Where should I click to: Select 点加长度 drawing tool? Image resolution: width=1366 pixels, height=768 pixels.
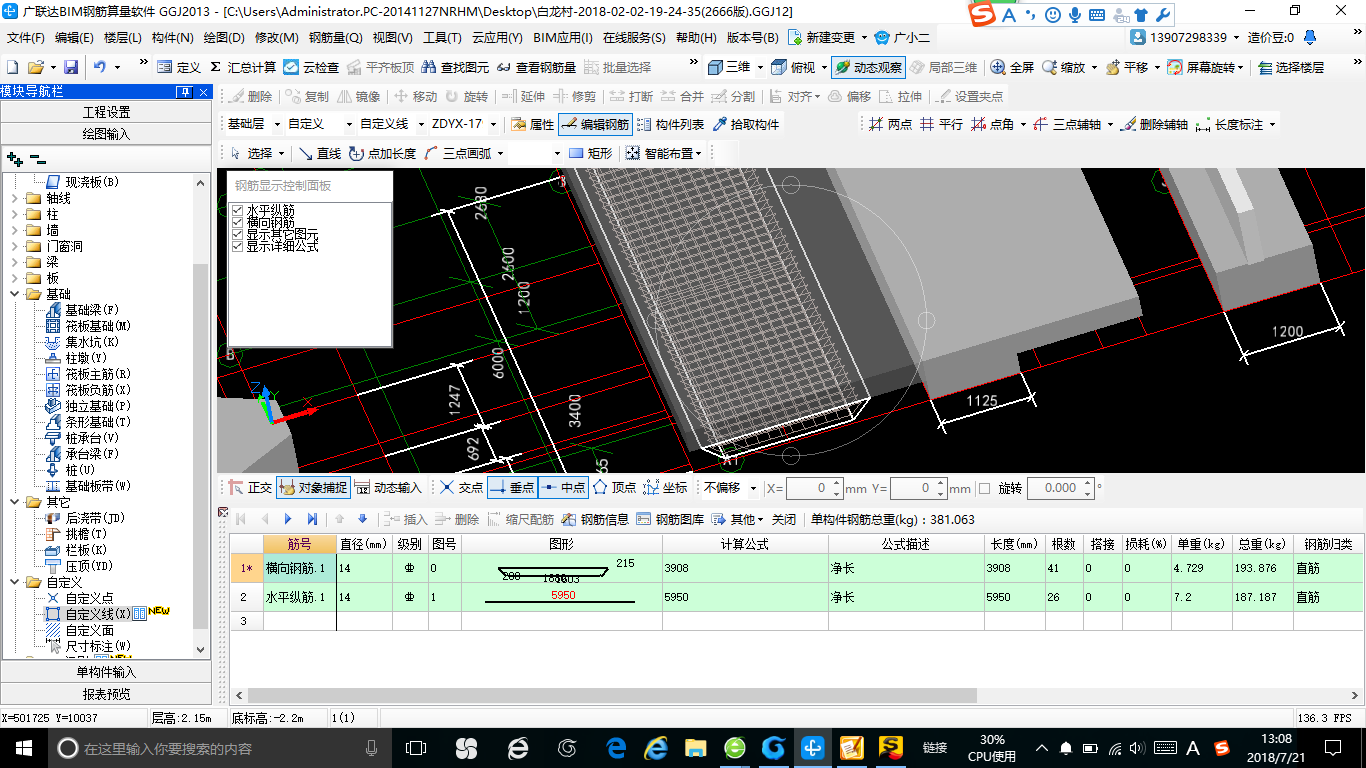pyautogui.click(x=382, y=153)
